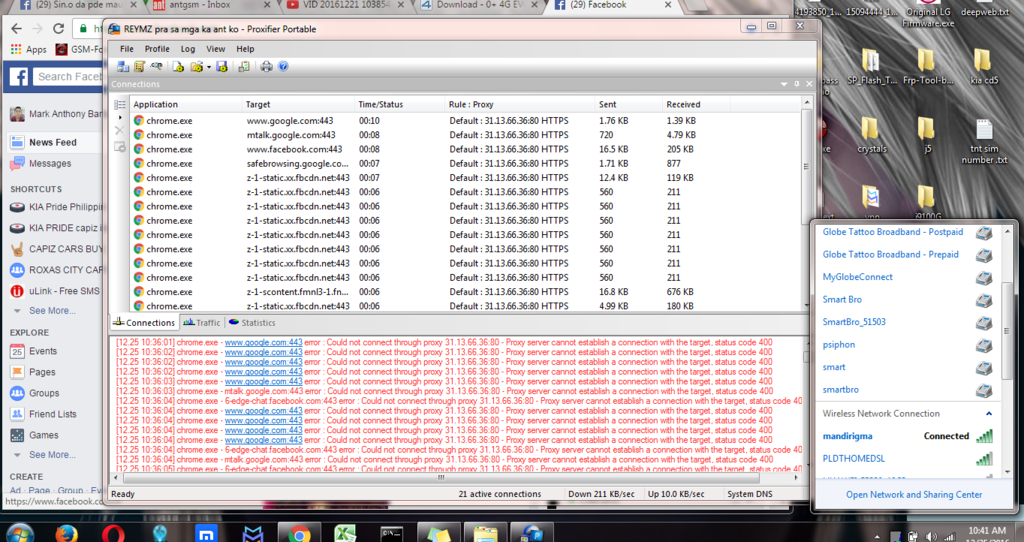Click the Save Profile toolbar icon

221,67
